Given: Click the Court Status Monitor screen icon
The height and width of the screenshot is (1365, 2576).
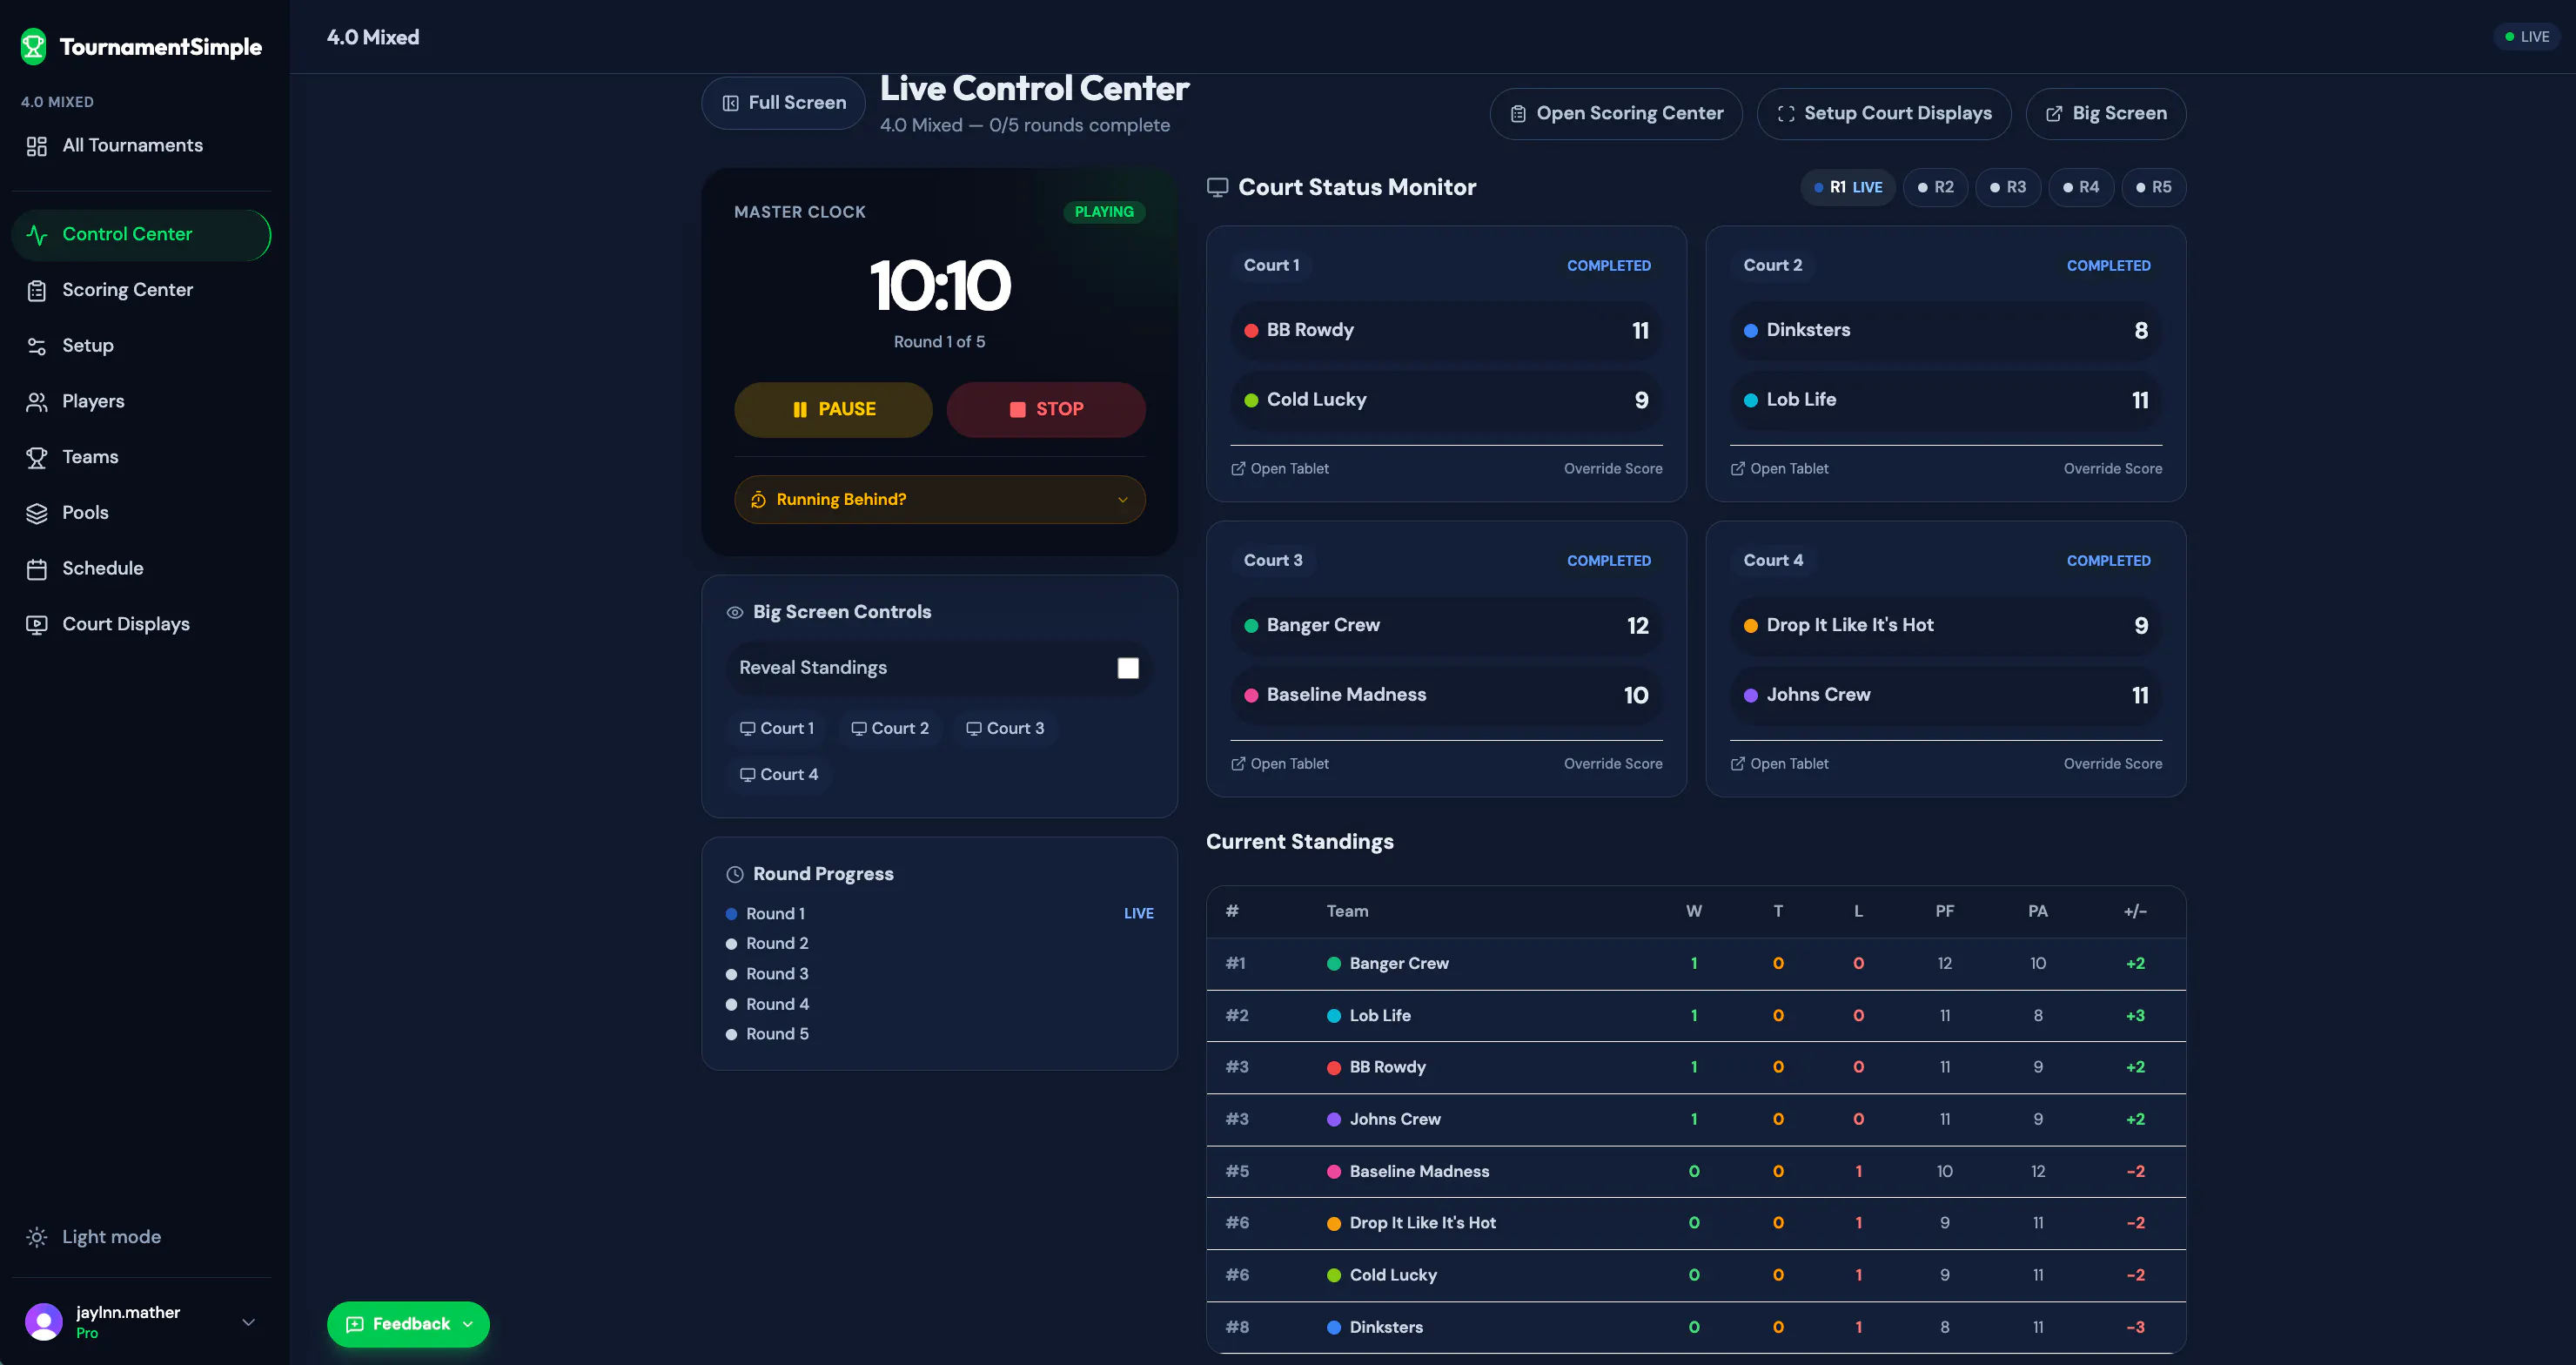Looking at the screenshot, I should [1217, 187].
